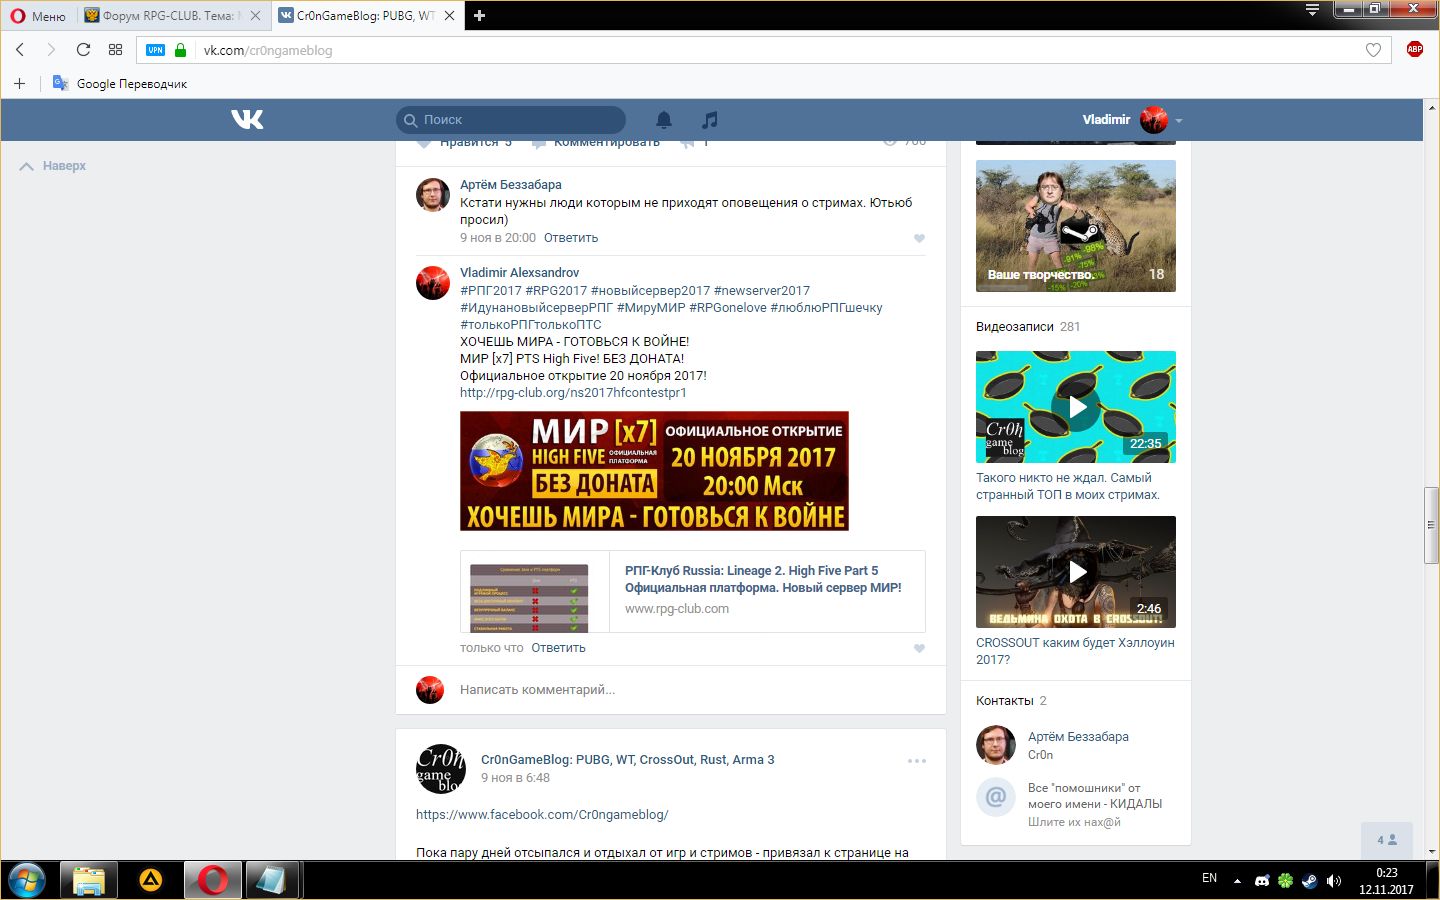This screenshot has height=900, width=1440.
Task: Open Google Переводчик bookmark
Action: click(x=120, y=83)
